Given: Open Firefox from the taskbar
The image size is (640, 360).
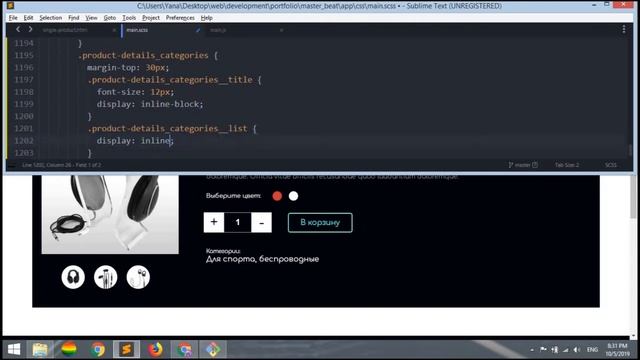Looking at the screenshot, I should tap(155, 349).
